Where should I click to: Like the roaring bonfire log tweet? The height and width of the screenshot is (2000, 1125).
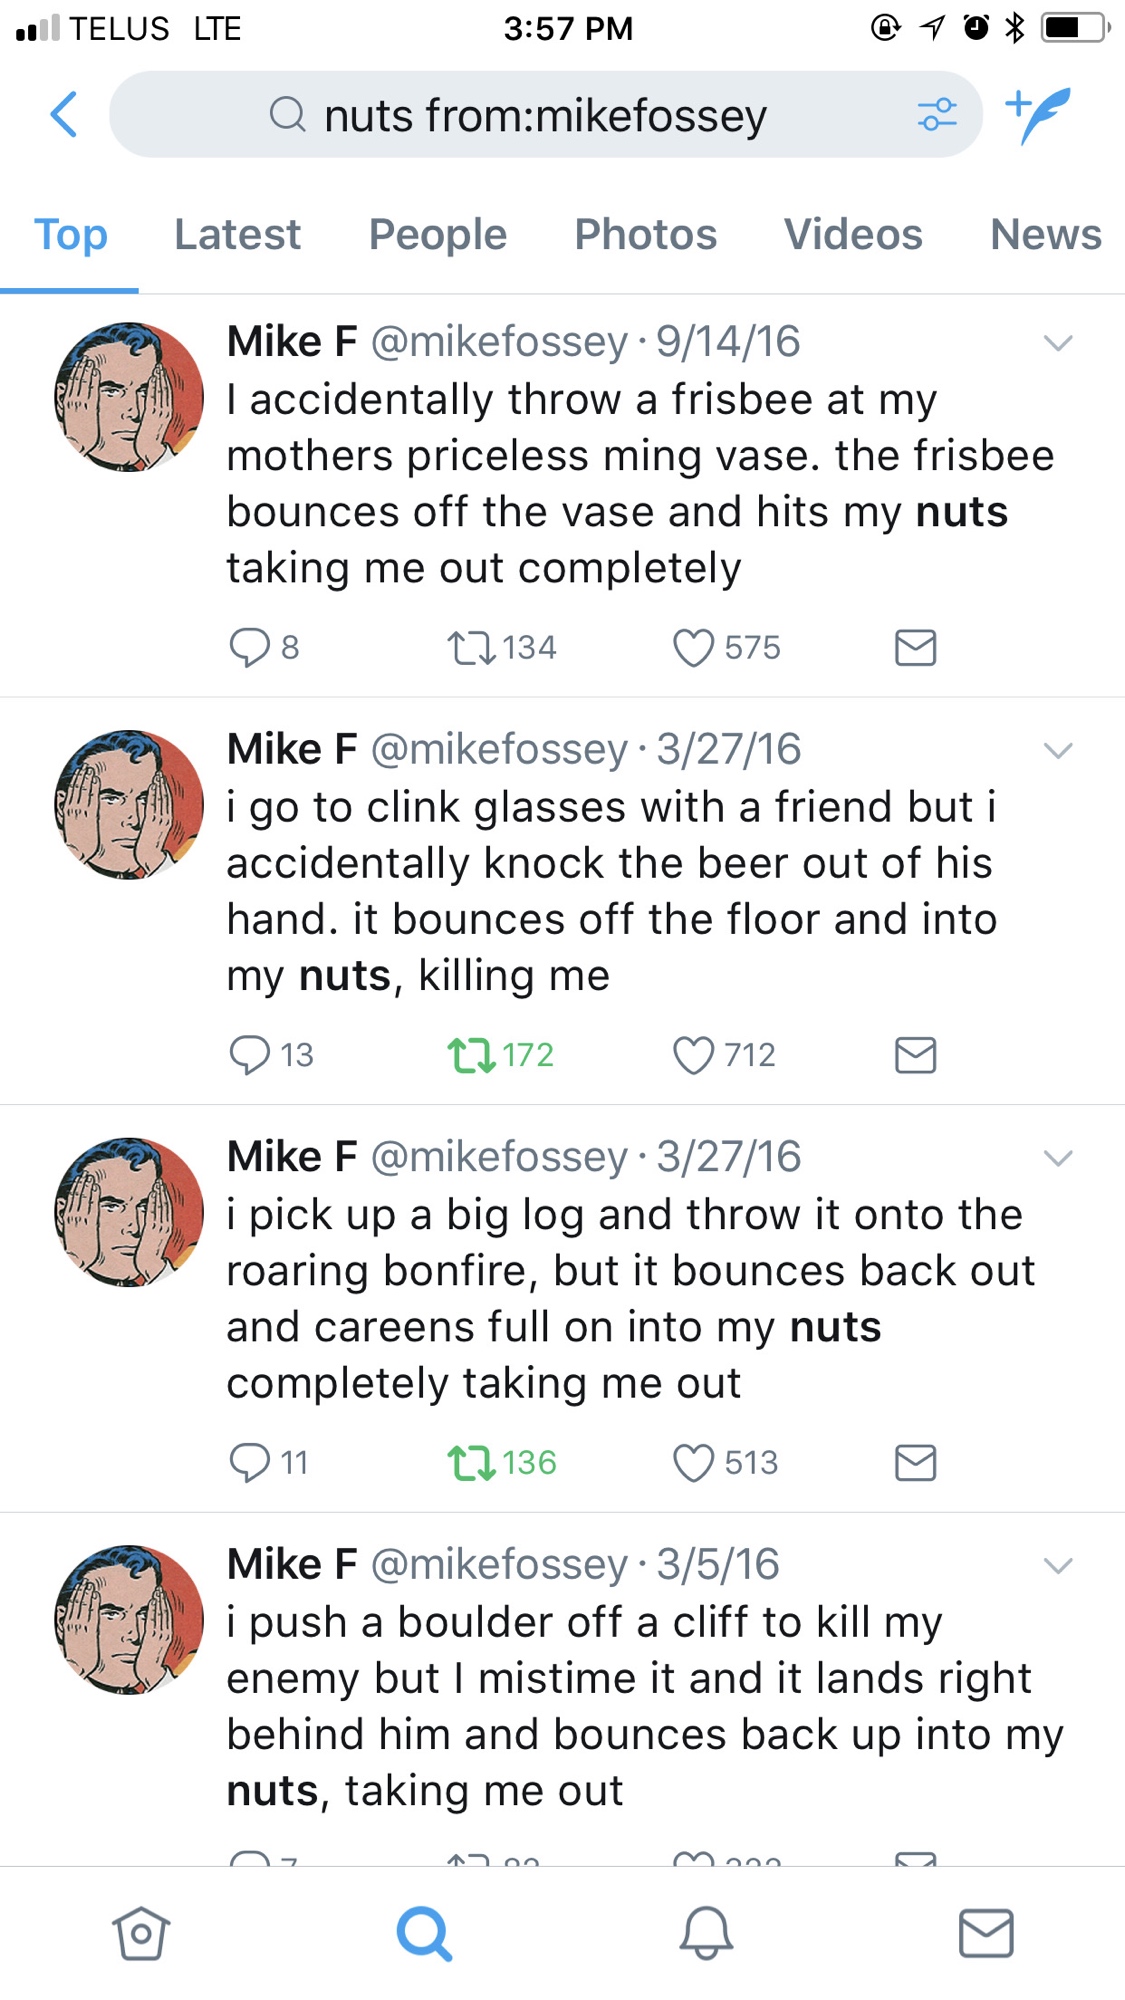[x=693, y=1463]
